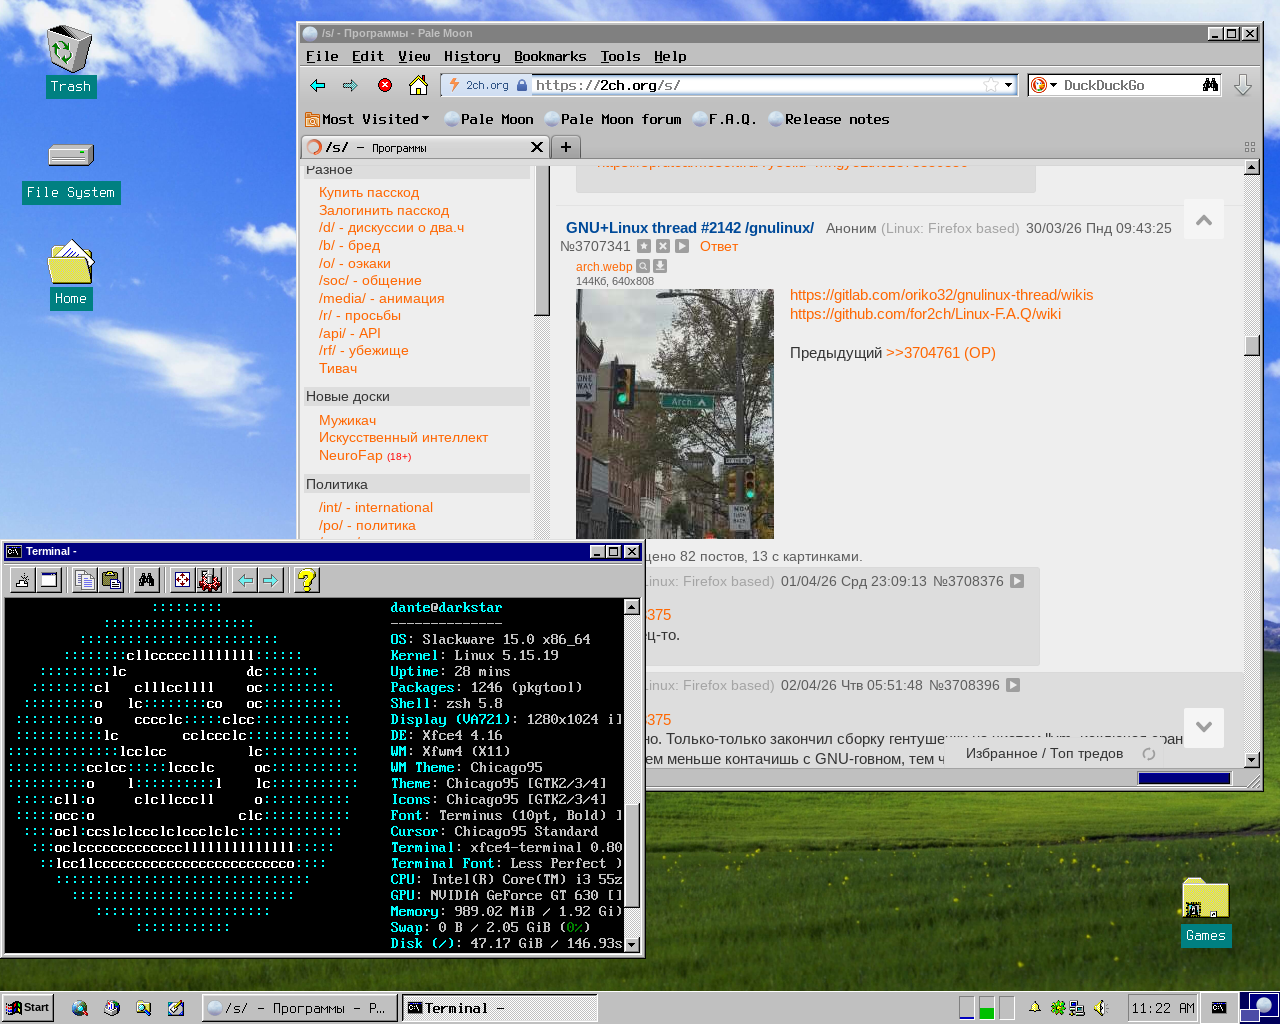This screenshot has width=1280, height=1024.
Task: Download arch.webp with the download icon
Action: tap(660, 266)
